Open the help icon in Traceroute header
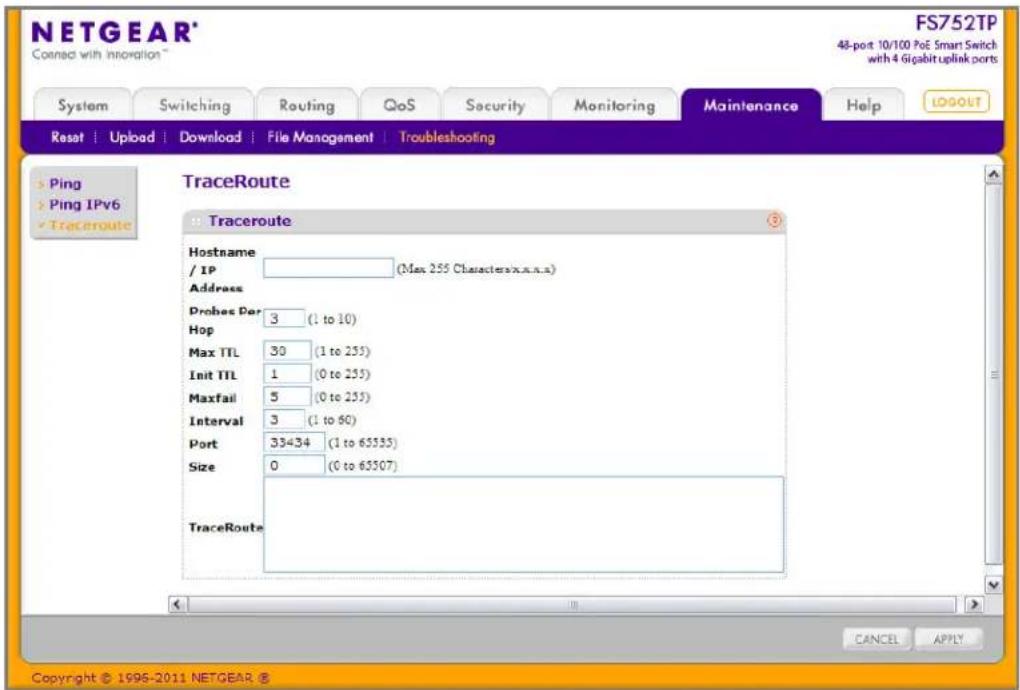This screenshot has height=690, width=1020. click(x=774, y=221)
